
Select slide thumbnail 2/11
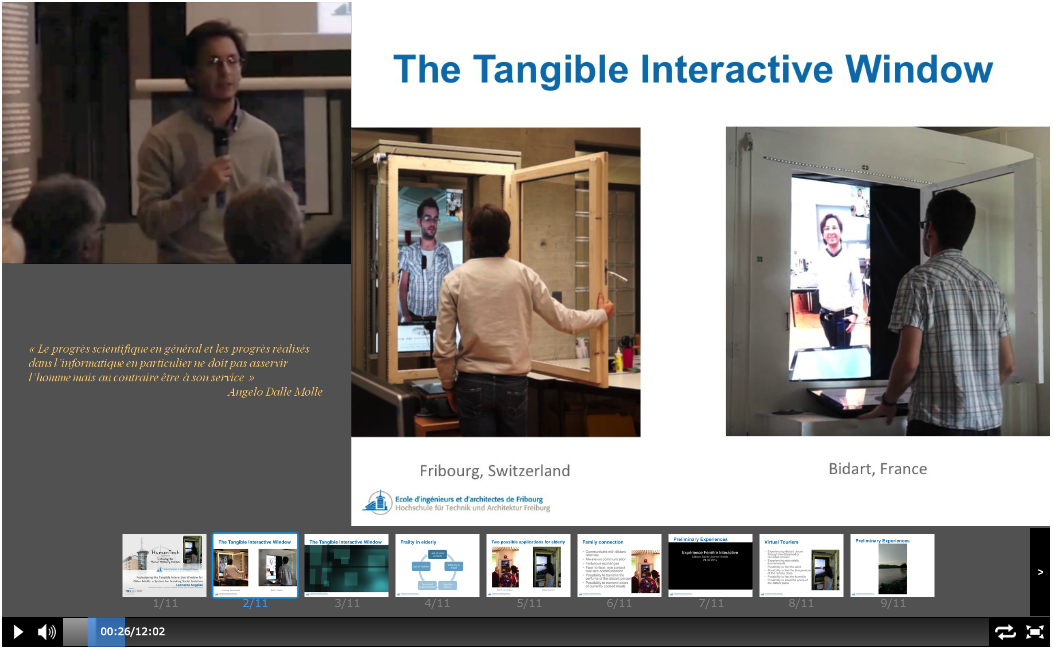point(255,565)
